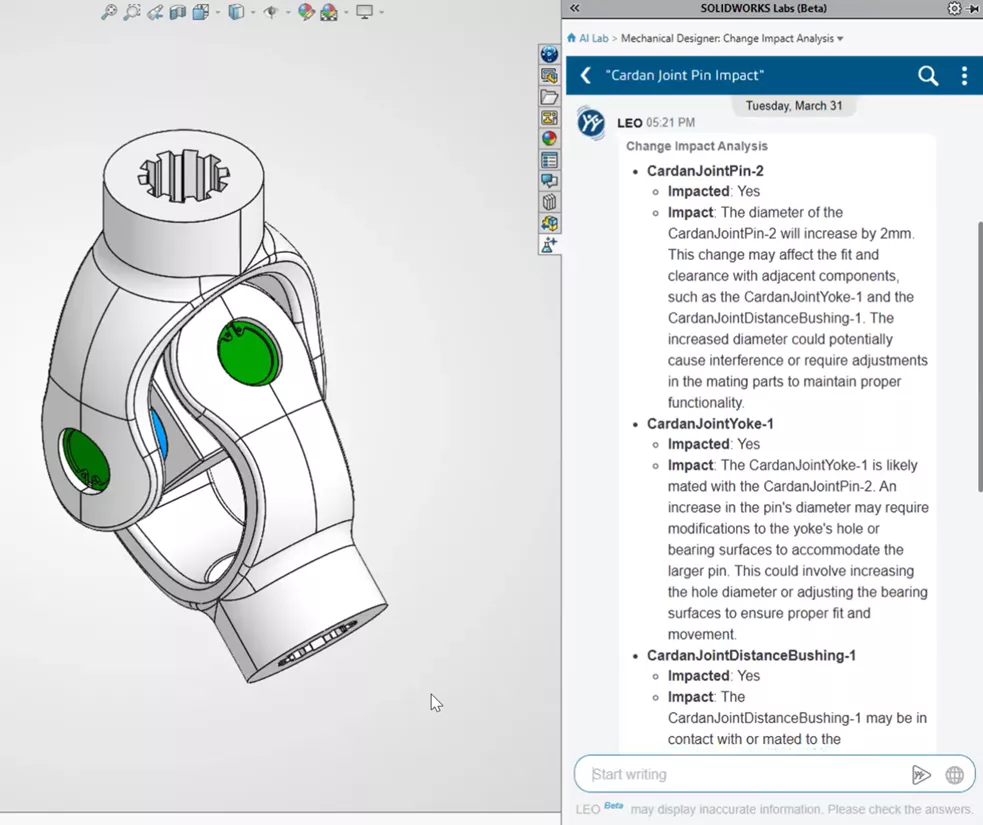Screen dimensions: 983x825
Task: Click the Hide/Show Items eye icon
Action: click(x=271, y=12)
